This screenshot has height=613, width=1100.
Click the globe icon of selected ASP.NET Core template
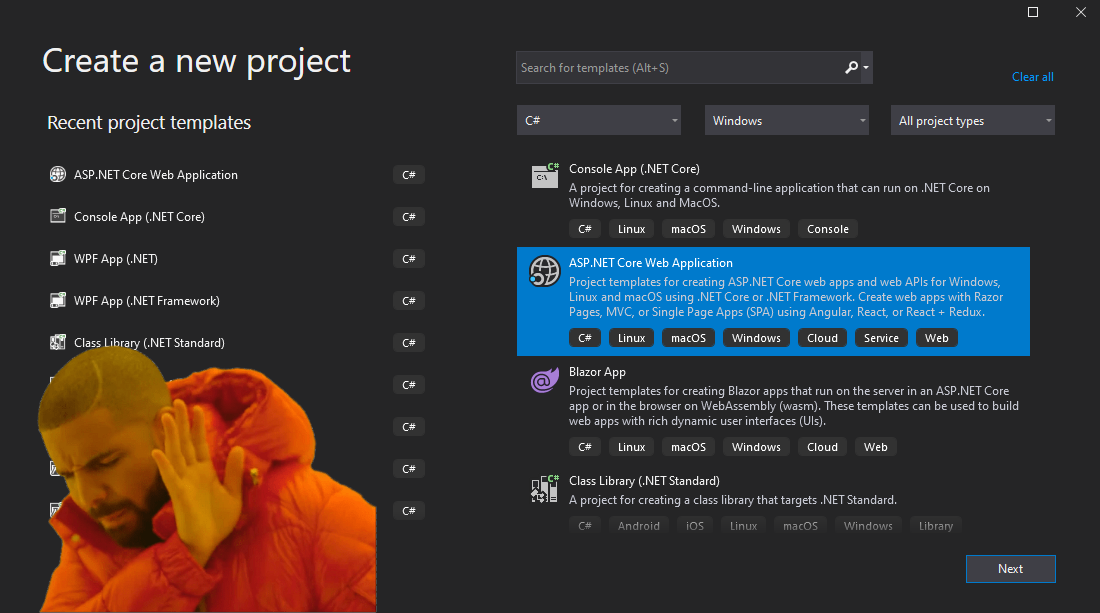point(544,271)
